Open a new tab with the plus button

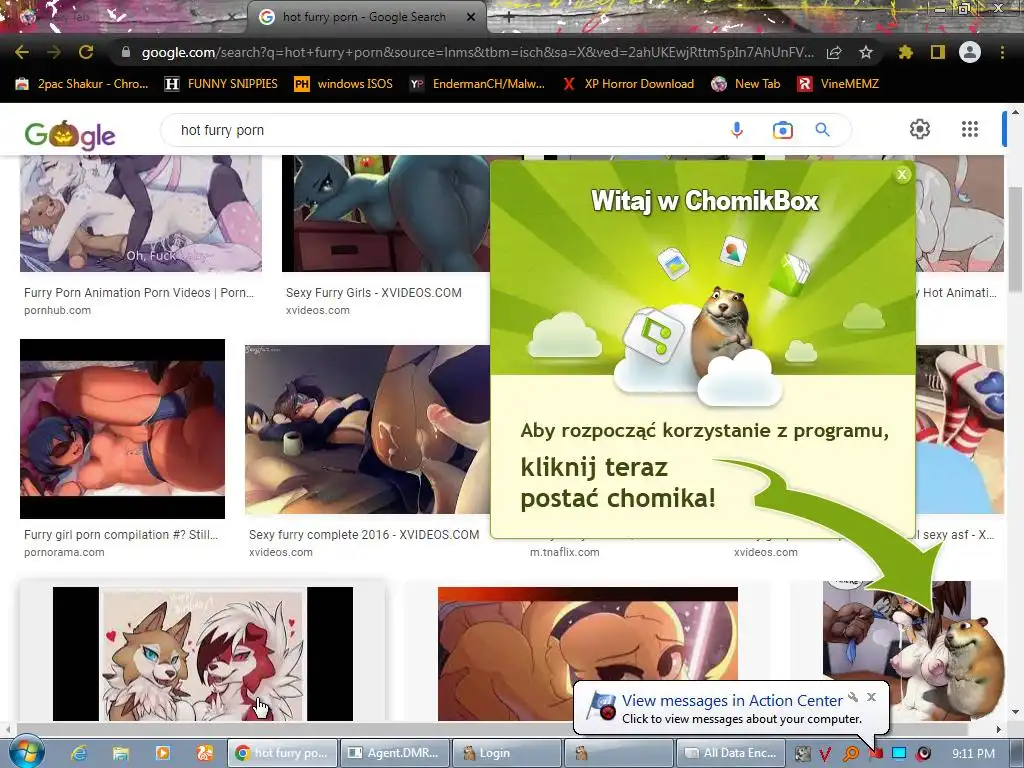[x=509, y=18]
